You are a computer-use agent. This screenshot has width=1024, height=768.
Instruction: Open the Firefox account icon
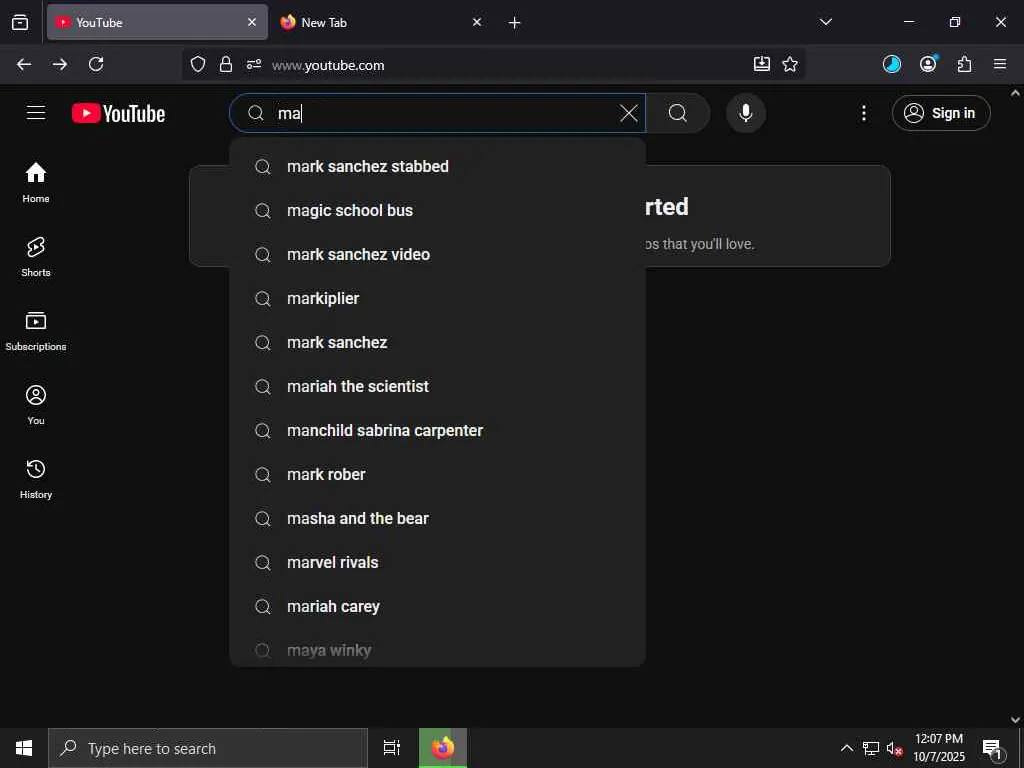pos(928,64)
